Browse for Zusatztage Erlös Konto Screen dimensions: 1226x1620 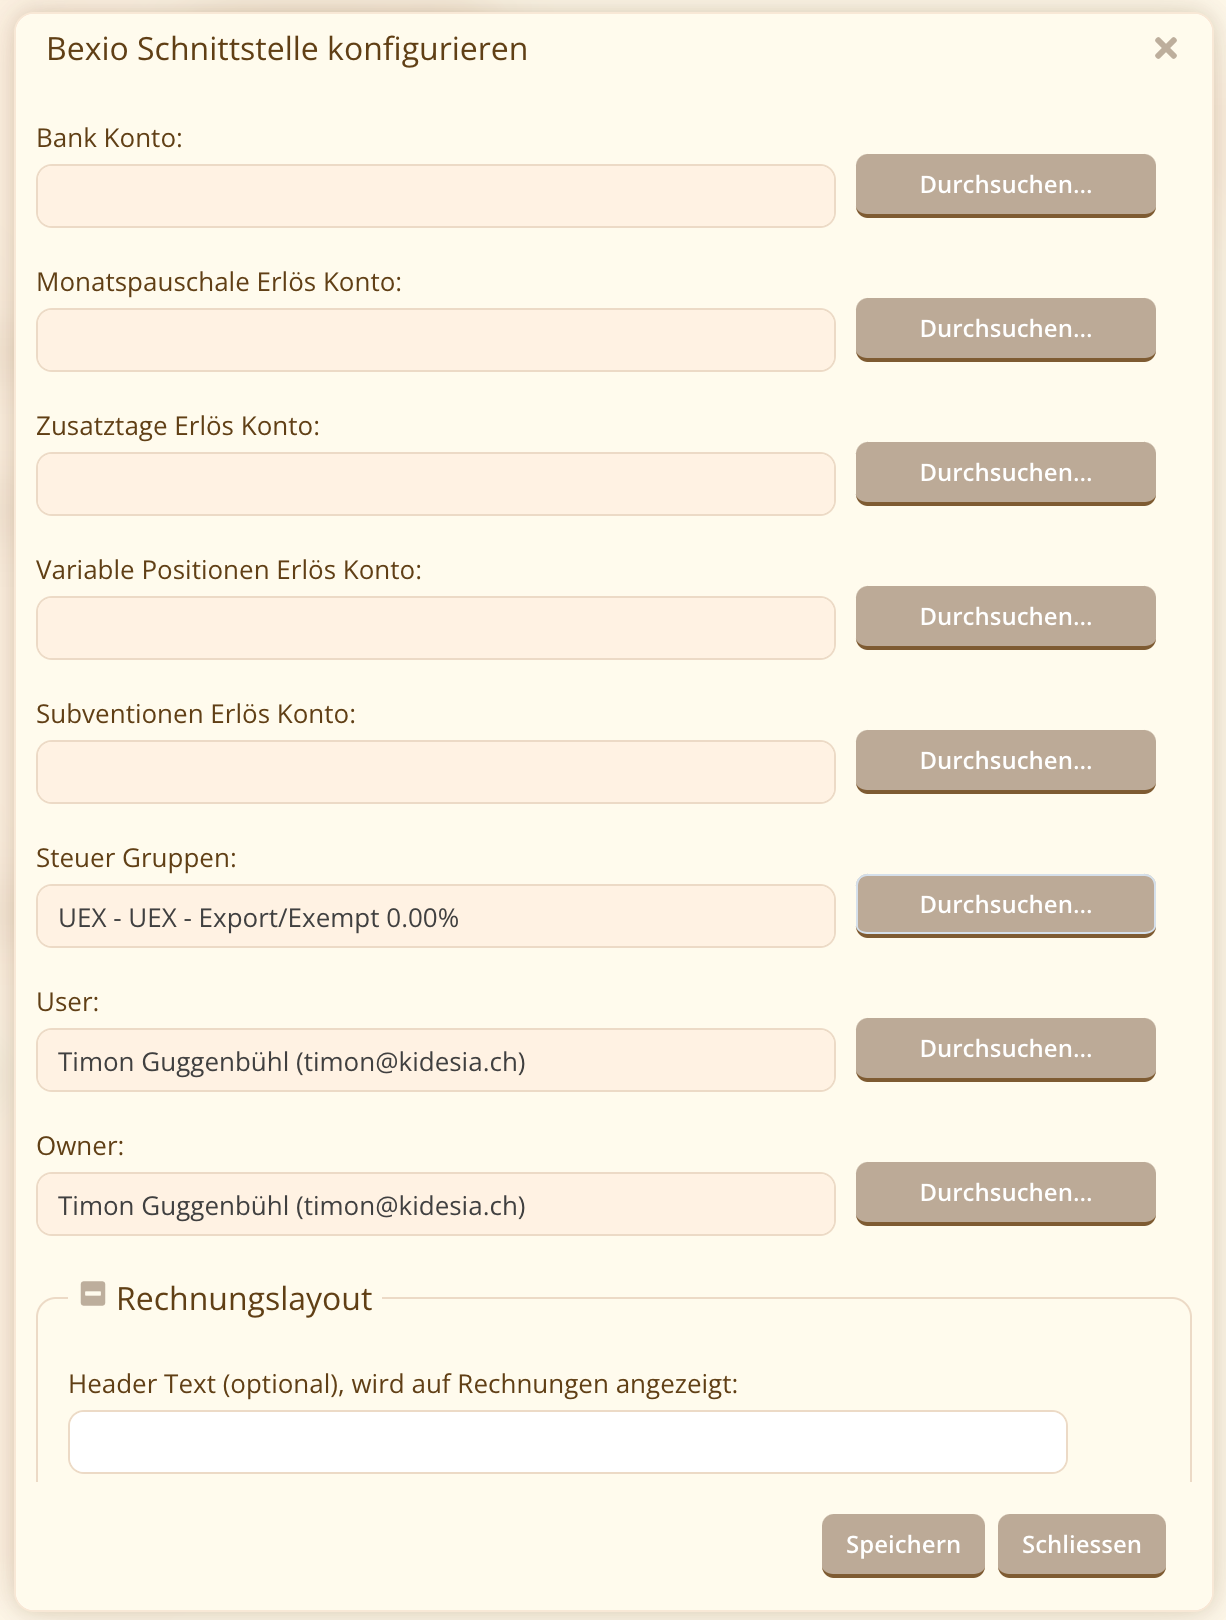[1005, 473]
